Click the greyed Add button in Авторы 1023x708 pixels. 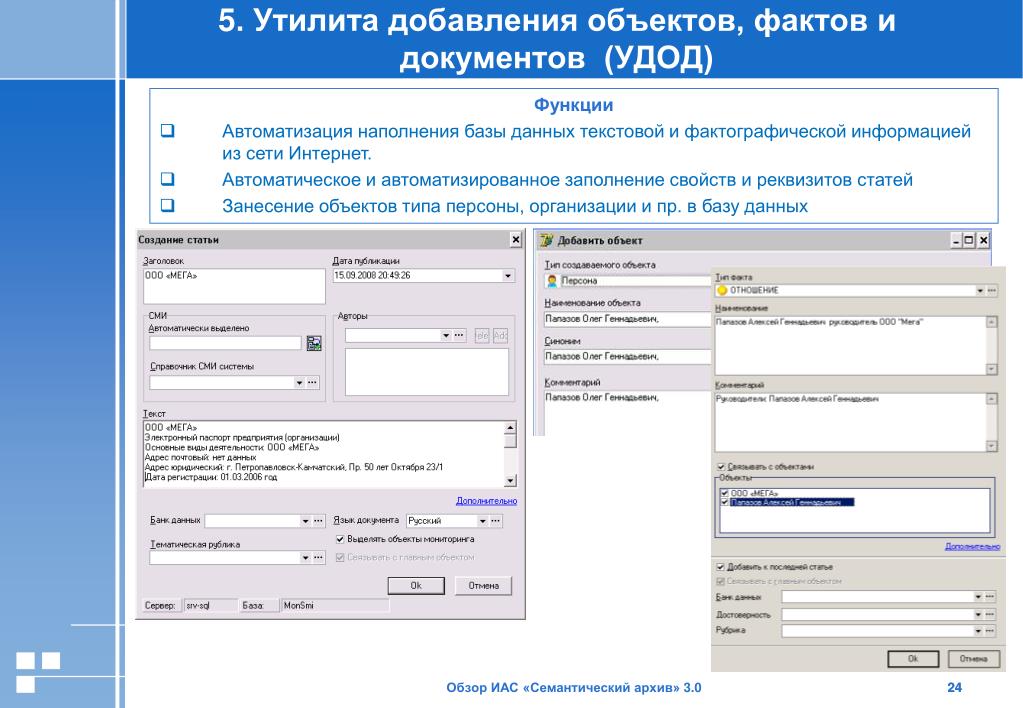click(x=500, y=335)
